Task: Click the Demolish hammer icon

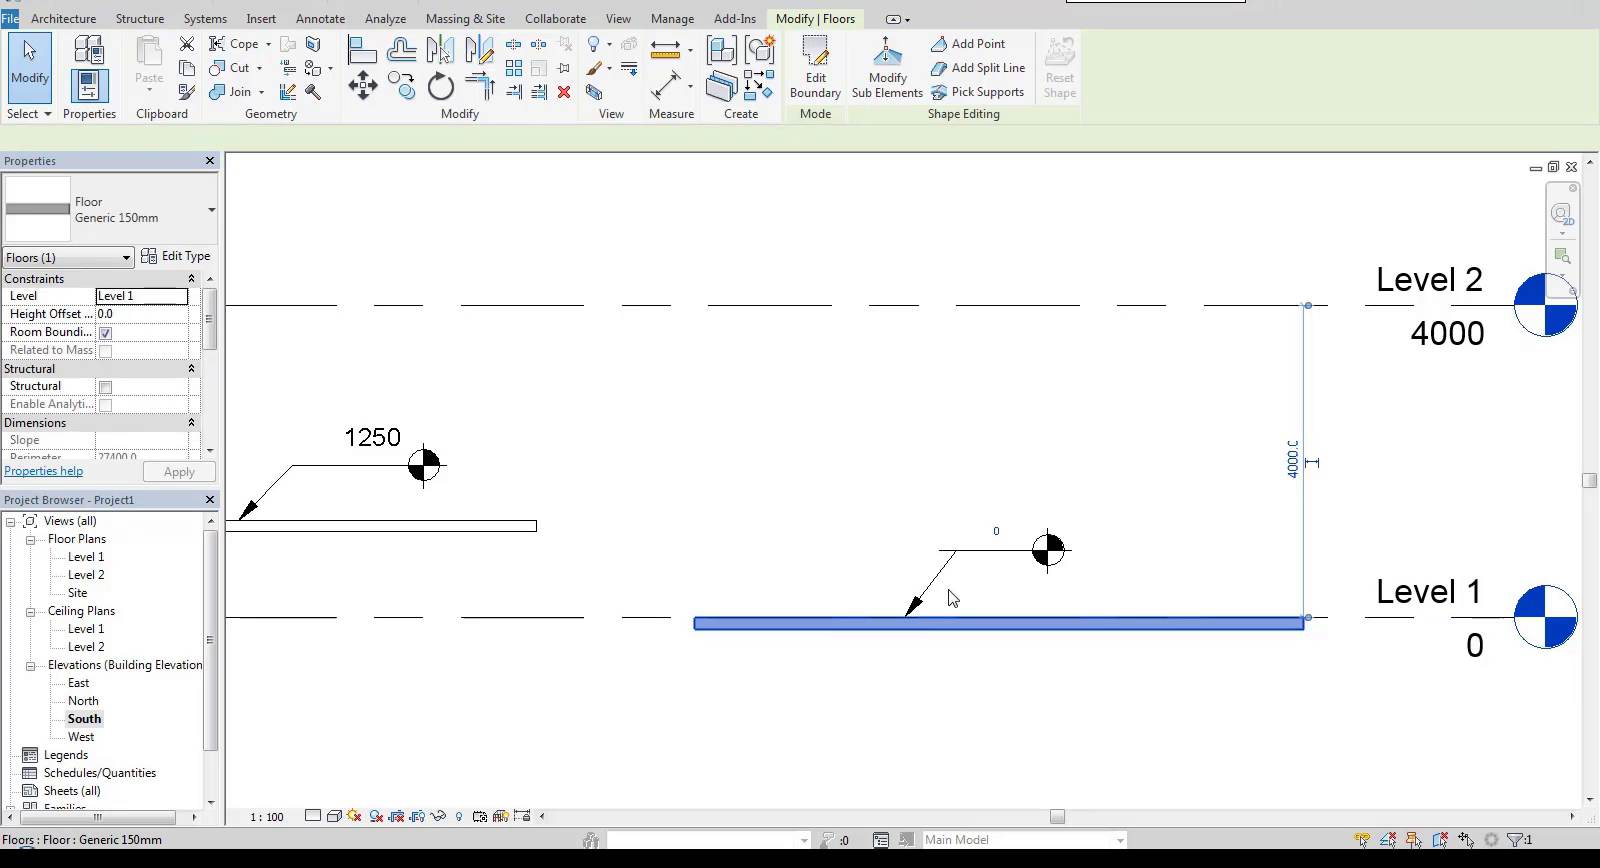Action: point(313,92)
